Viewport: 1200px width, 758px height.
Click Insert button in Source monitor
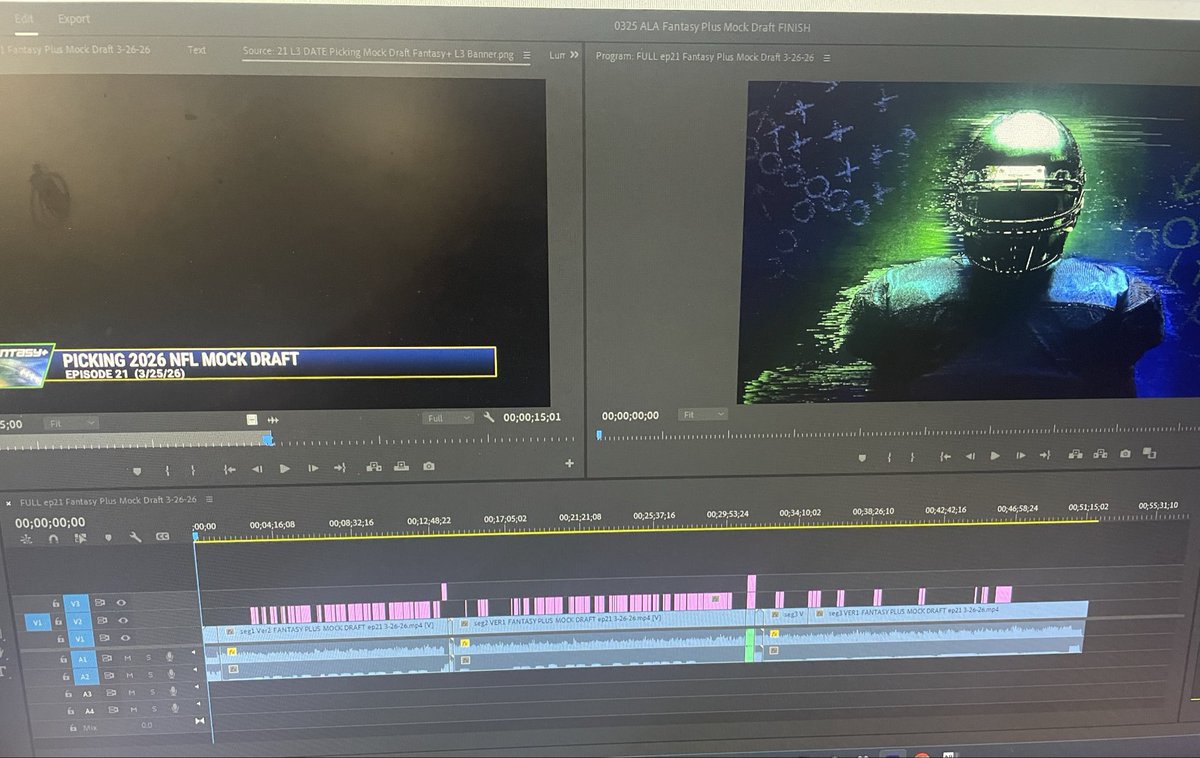[375, 466]
